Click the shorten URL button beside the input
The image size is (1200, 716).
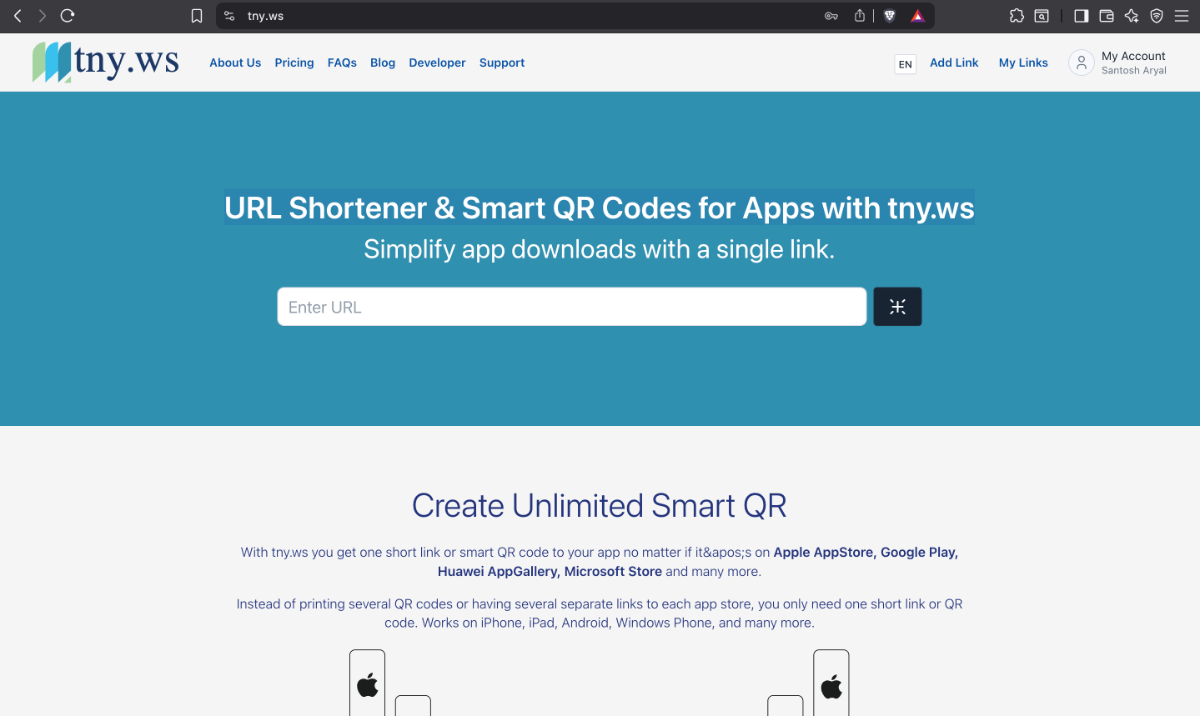coord(897,307)
